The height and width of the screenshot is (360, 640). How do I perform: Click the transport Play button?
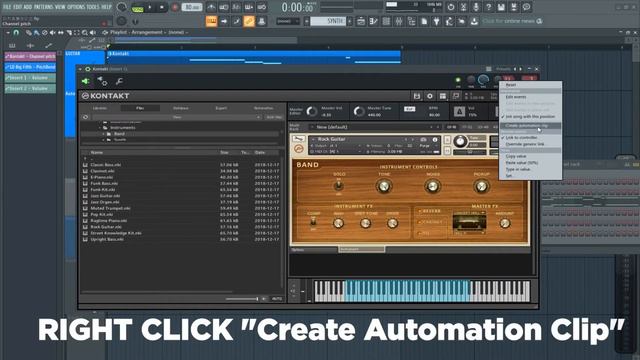pos(149,8)
